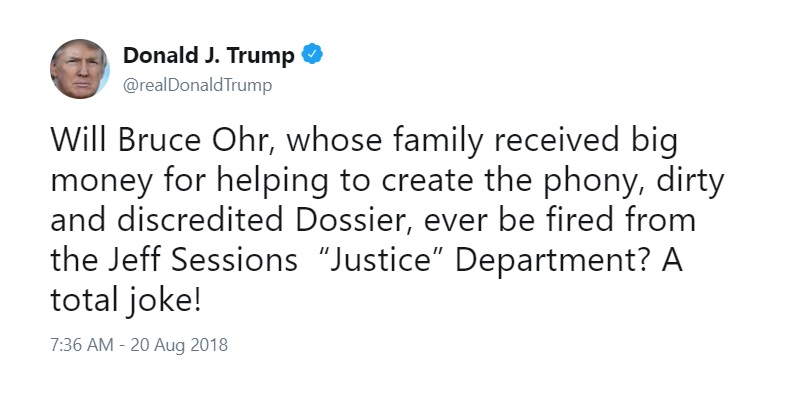Click the Donald J. Trump display name

pyautogui.click(x=209, y=55)
